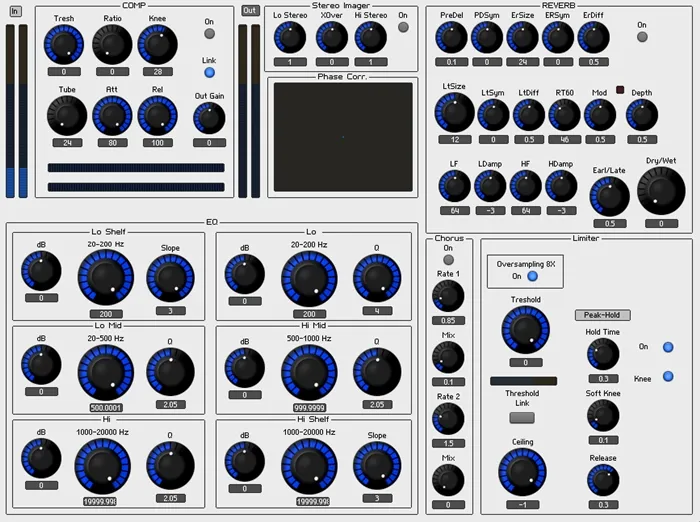Toggle the COMP section On light

209,36
